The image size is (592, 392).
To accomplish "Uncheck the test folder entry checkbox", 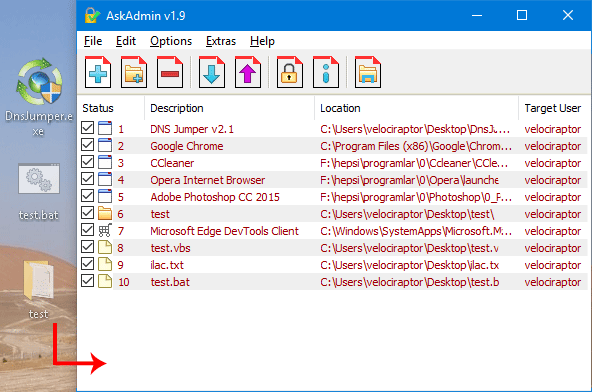I will pyautogui.click(x=88, y=213).
